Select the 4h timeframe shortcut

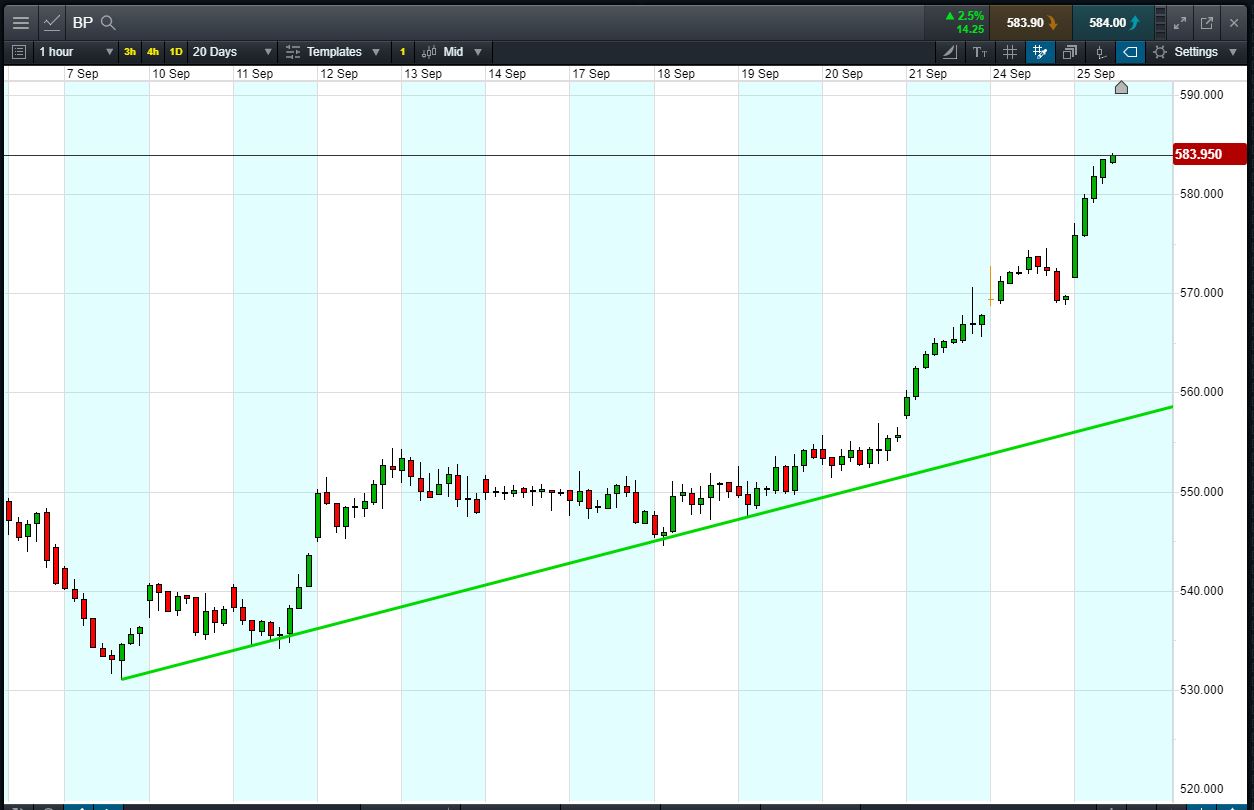152,52
